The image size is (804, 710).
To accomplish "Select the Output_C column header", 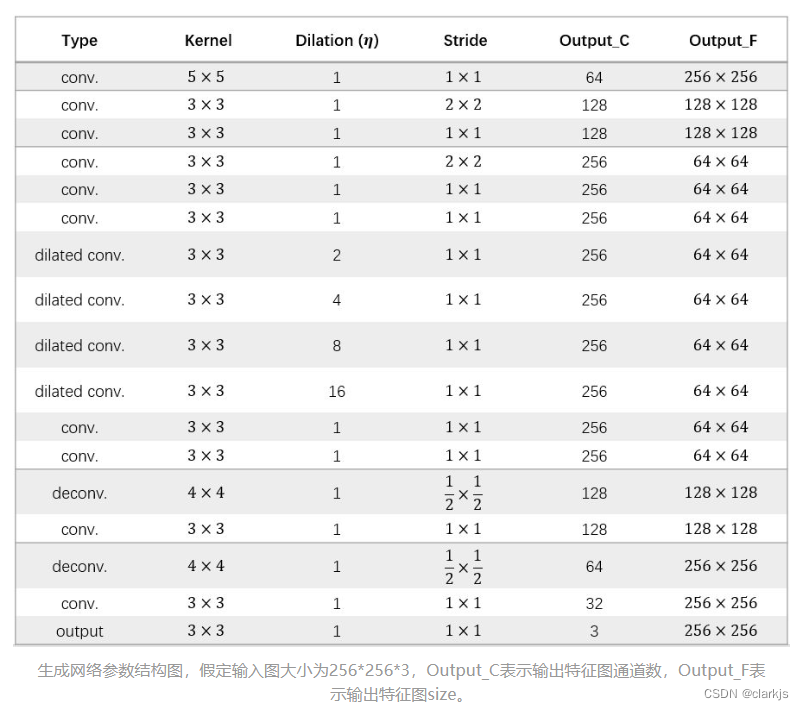I will (x=594, y=41).
